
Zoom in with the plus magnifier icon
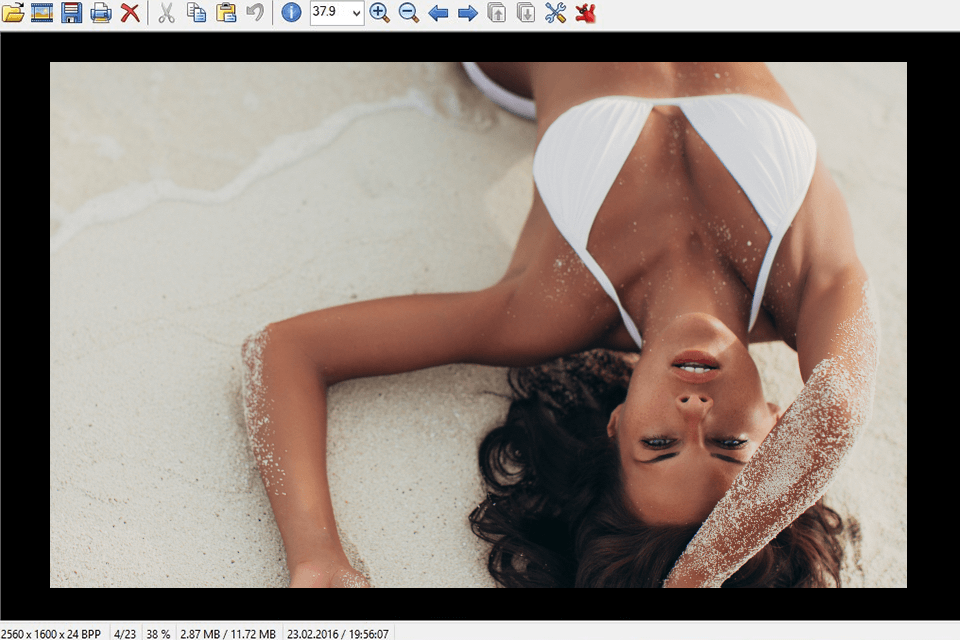(x=379, y=13)
